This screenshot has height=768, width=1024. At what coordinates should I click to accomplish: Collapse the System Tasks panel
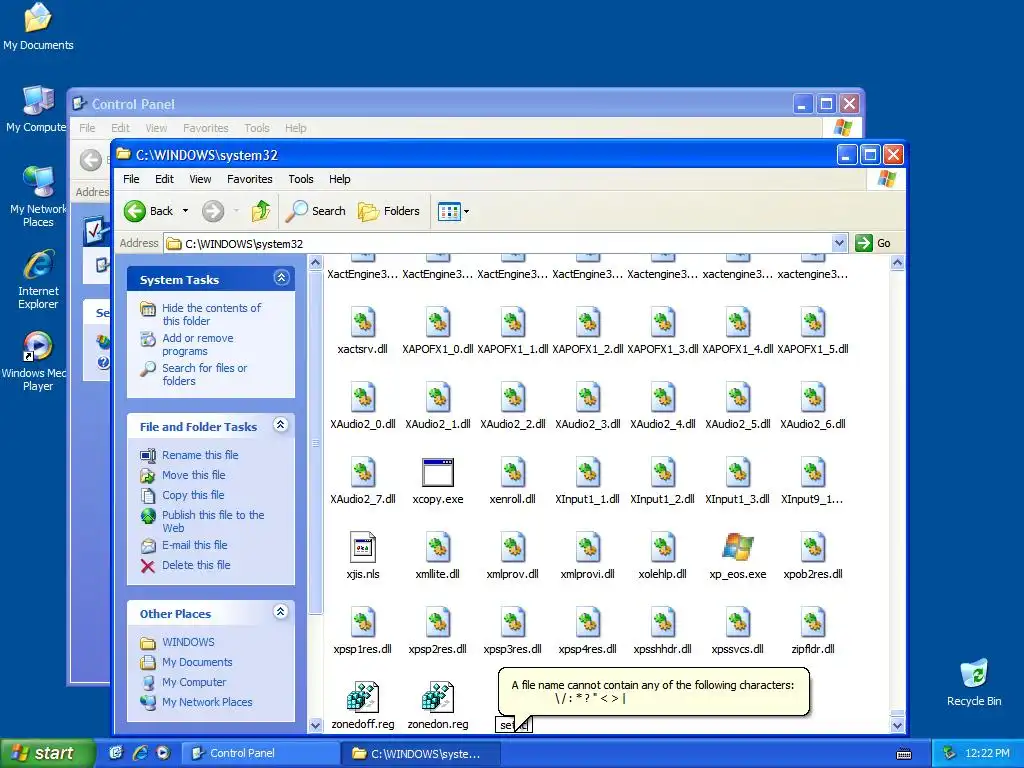pyautogui.click(x=281, y=278)
